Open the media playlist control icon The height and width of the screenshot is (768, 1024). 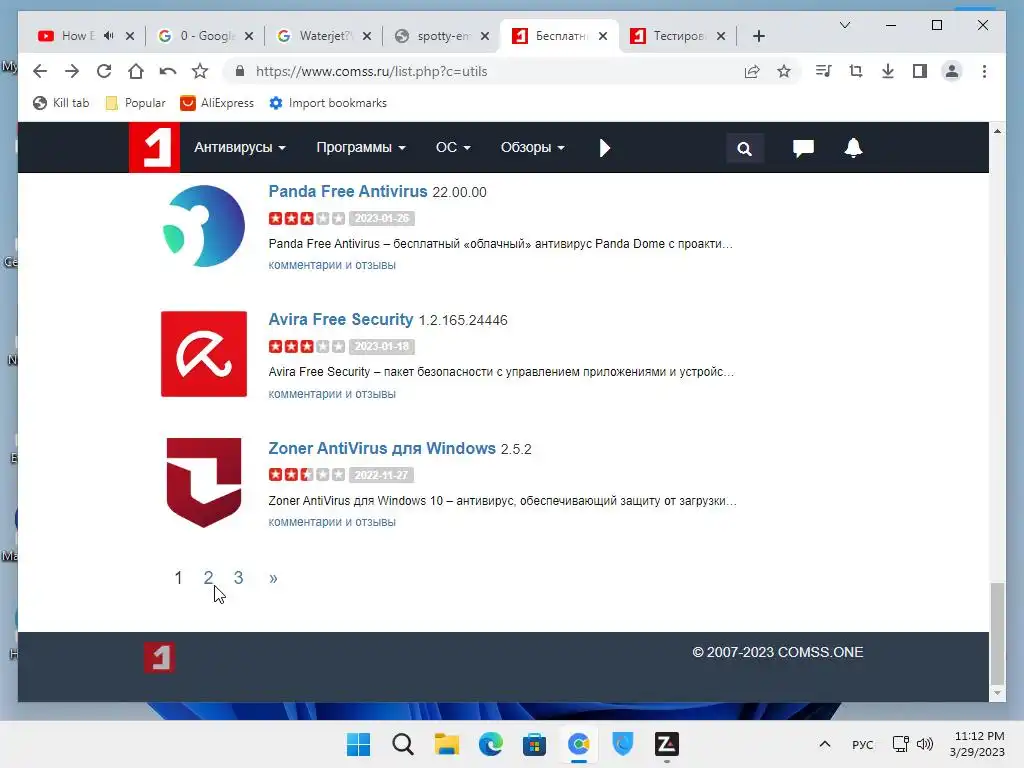coord(824,71)
